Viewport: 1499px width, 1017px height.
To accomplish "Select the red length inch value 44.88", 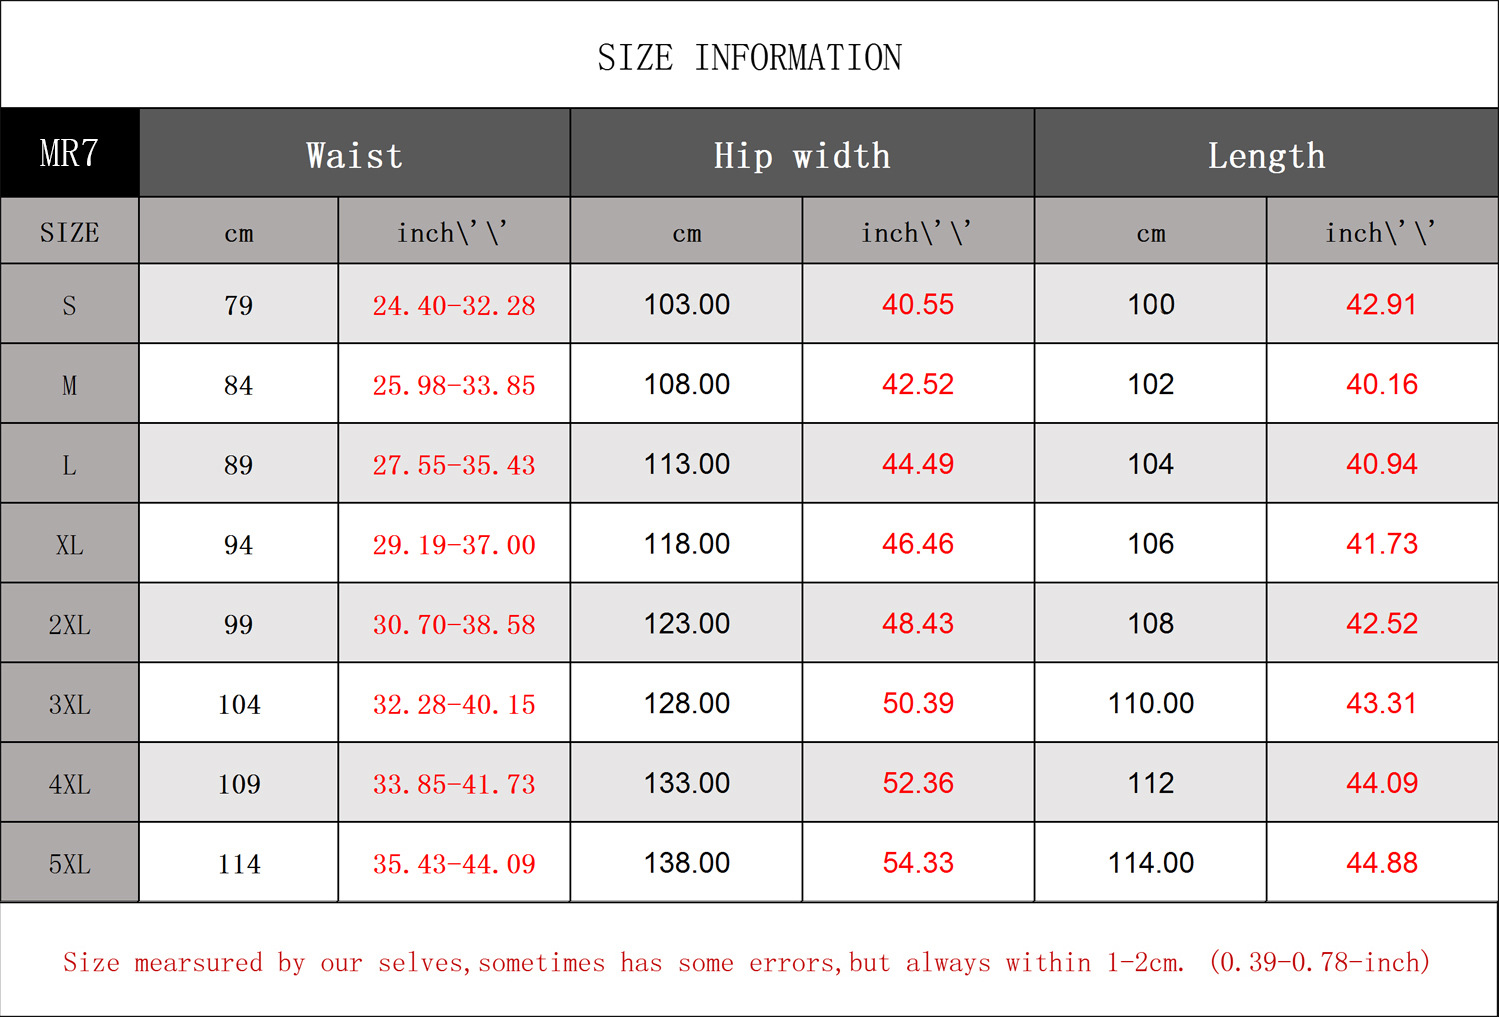I will pos(1381,863).
